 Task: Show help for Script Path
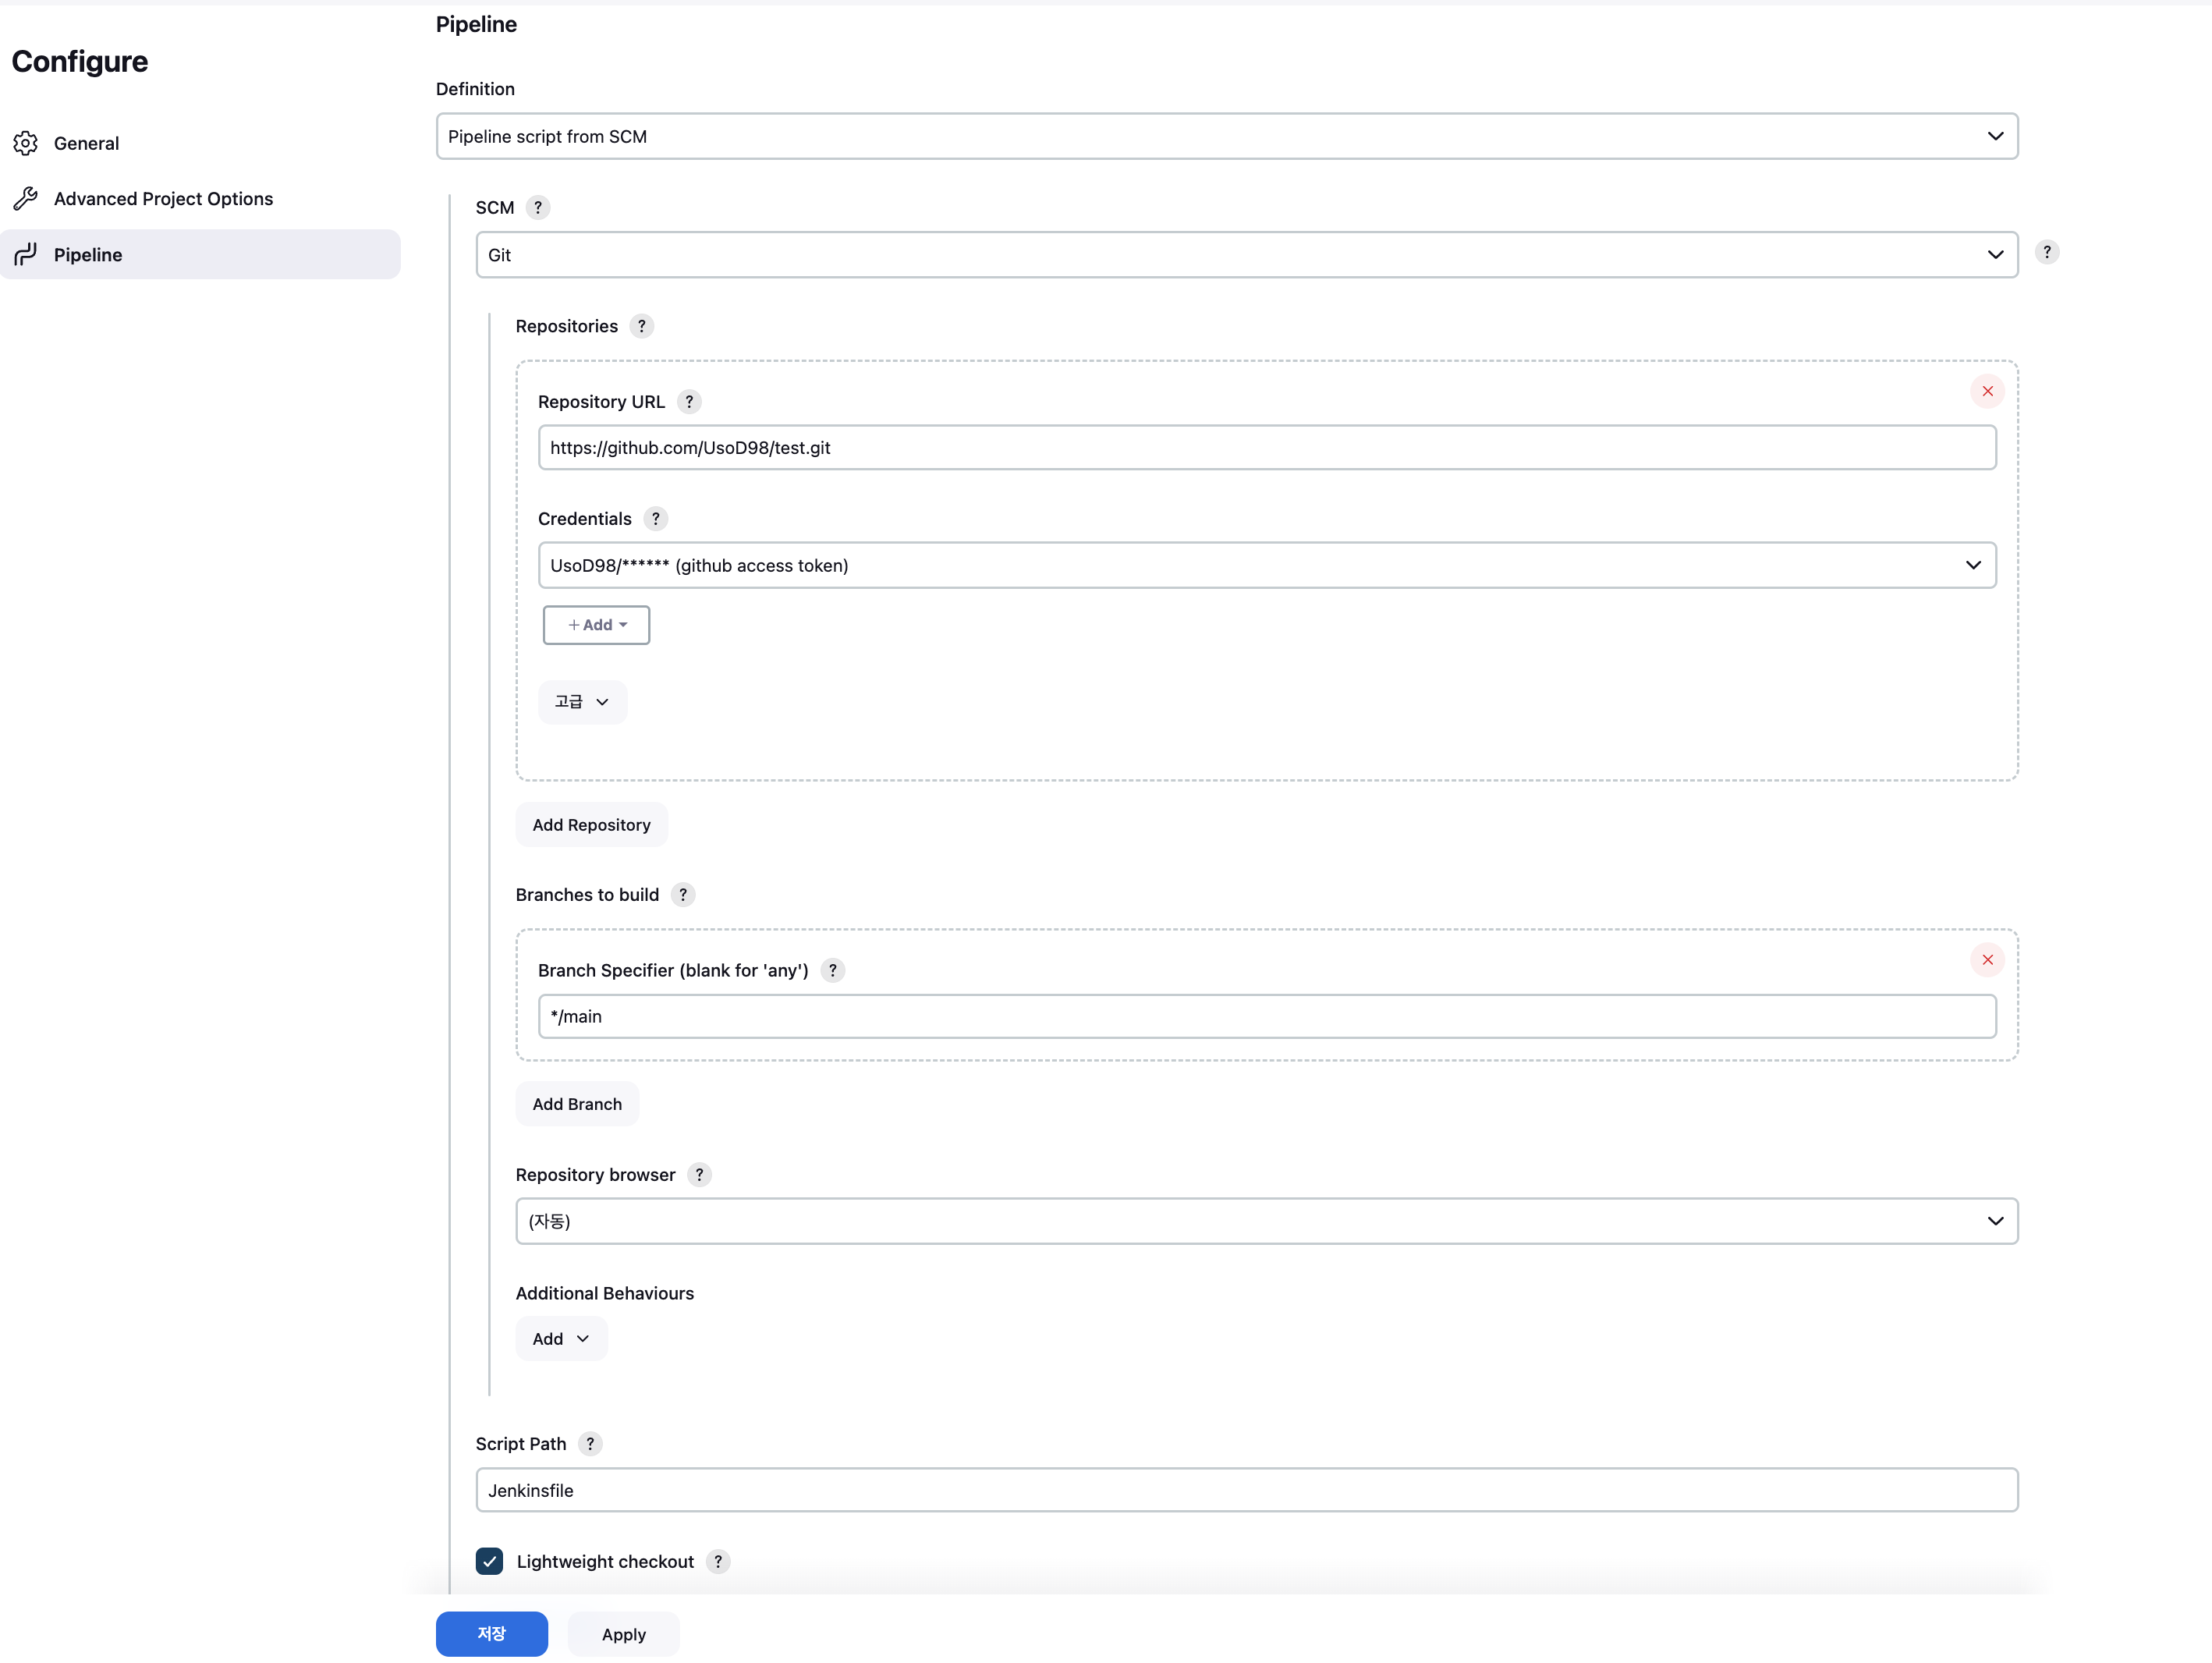pyautogui.click(x=590, y=1443)
